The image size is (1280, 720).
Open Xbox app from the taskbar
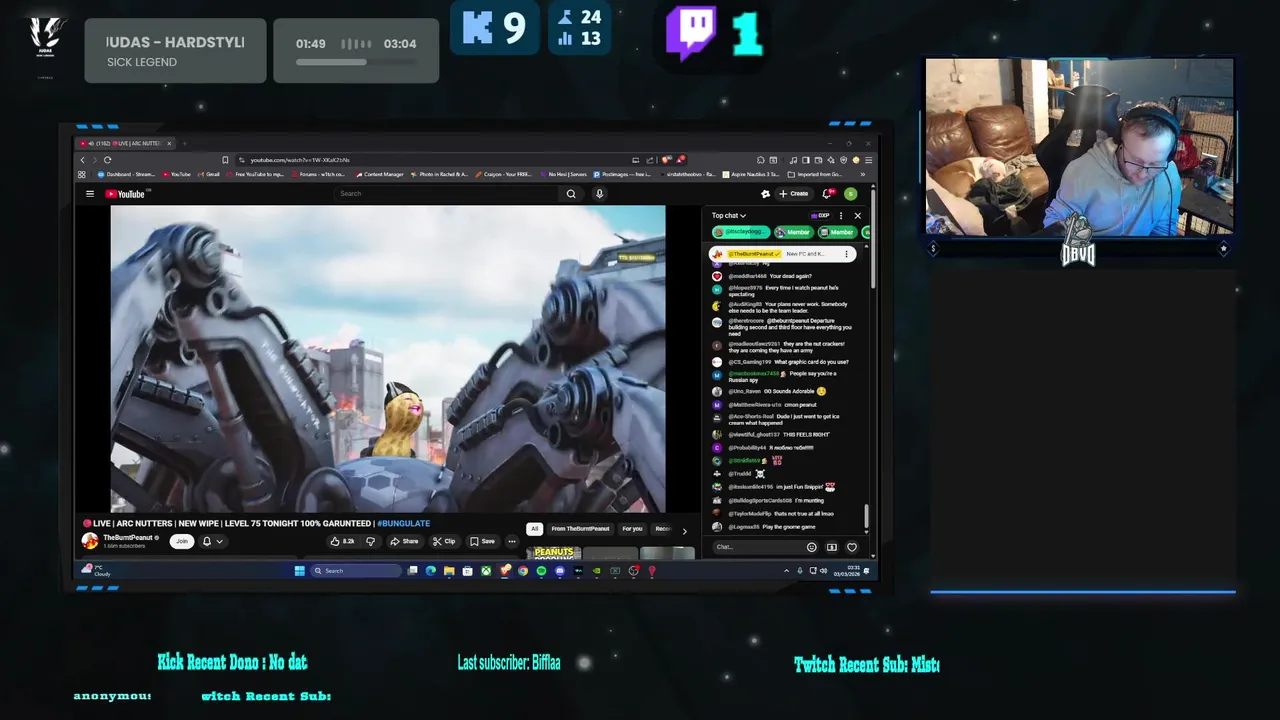pyautogui.click(x=486, y=571)
